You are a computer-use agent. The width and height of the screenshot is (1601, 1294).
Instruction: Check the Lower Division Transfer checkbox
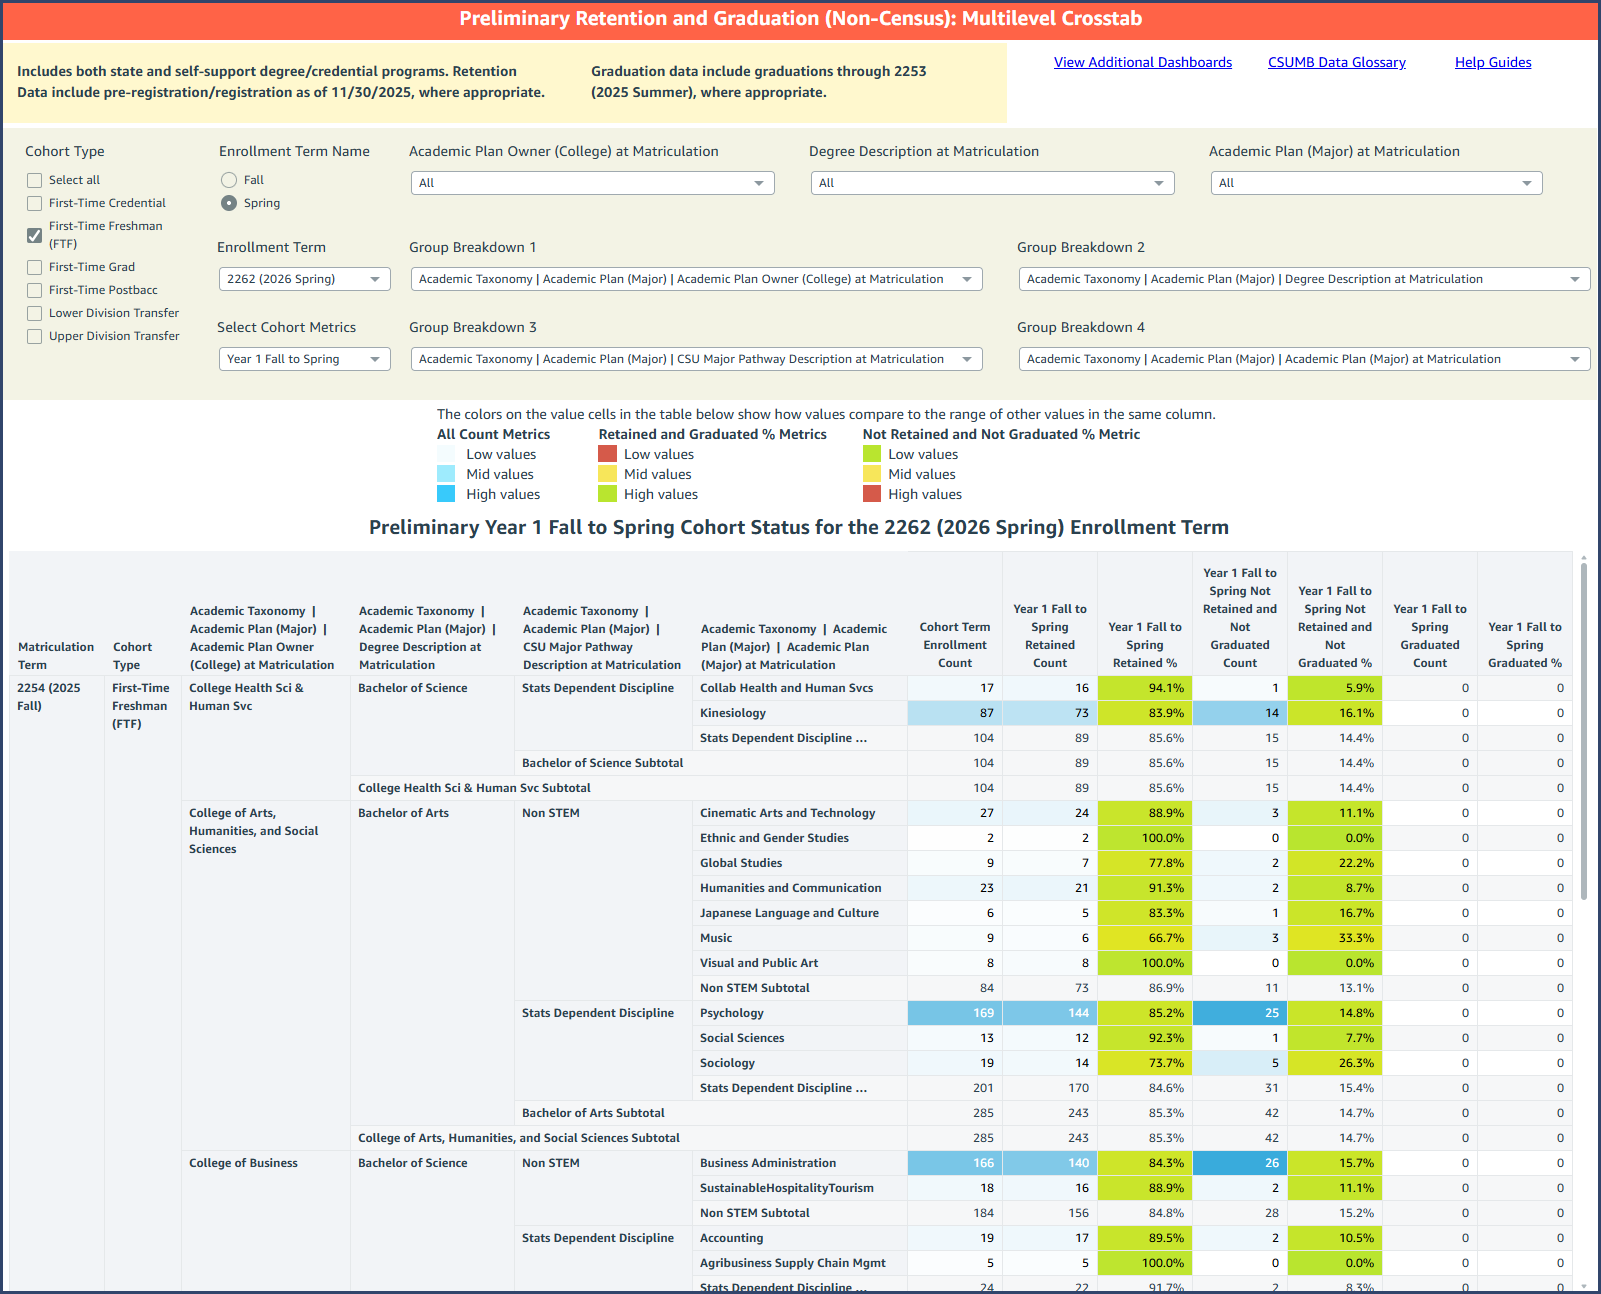(34, 312)
